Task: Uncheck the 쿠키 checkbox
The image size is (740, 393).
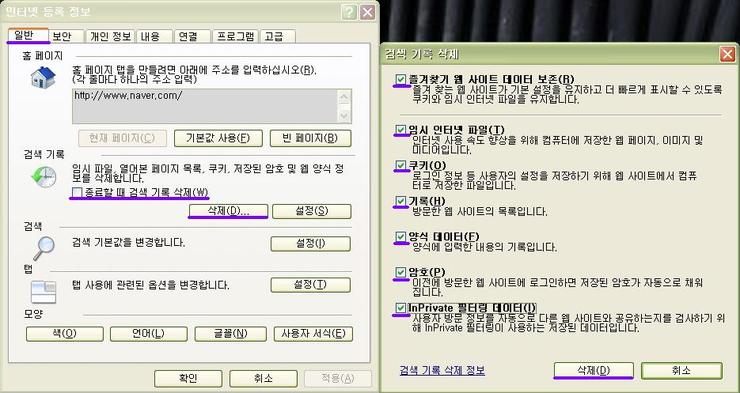Action: (x=401, y=165)
